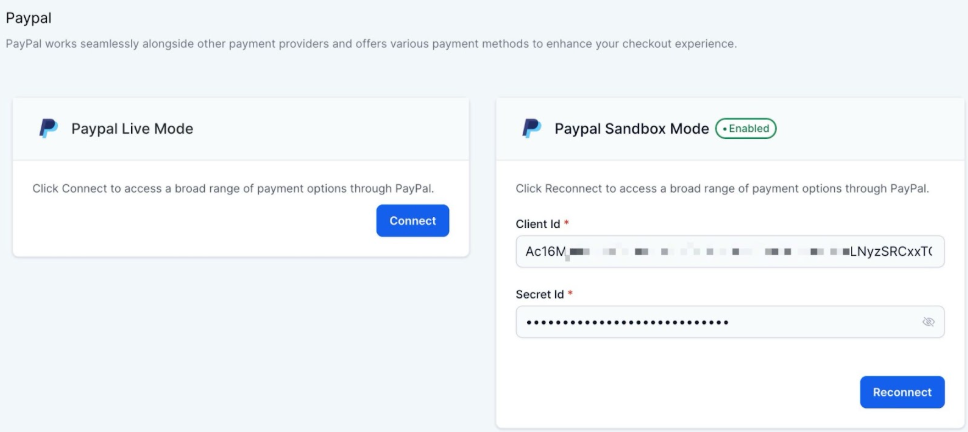This screenshot has width=968, height=432.
Task: Show the Secret Id using eye icon
Action: 928,322
